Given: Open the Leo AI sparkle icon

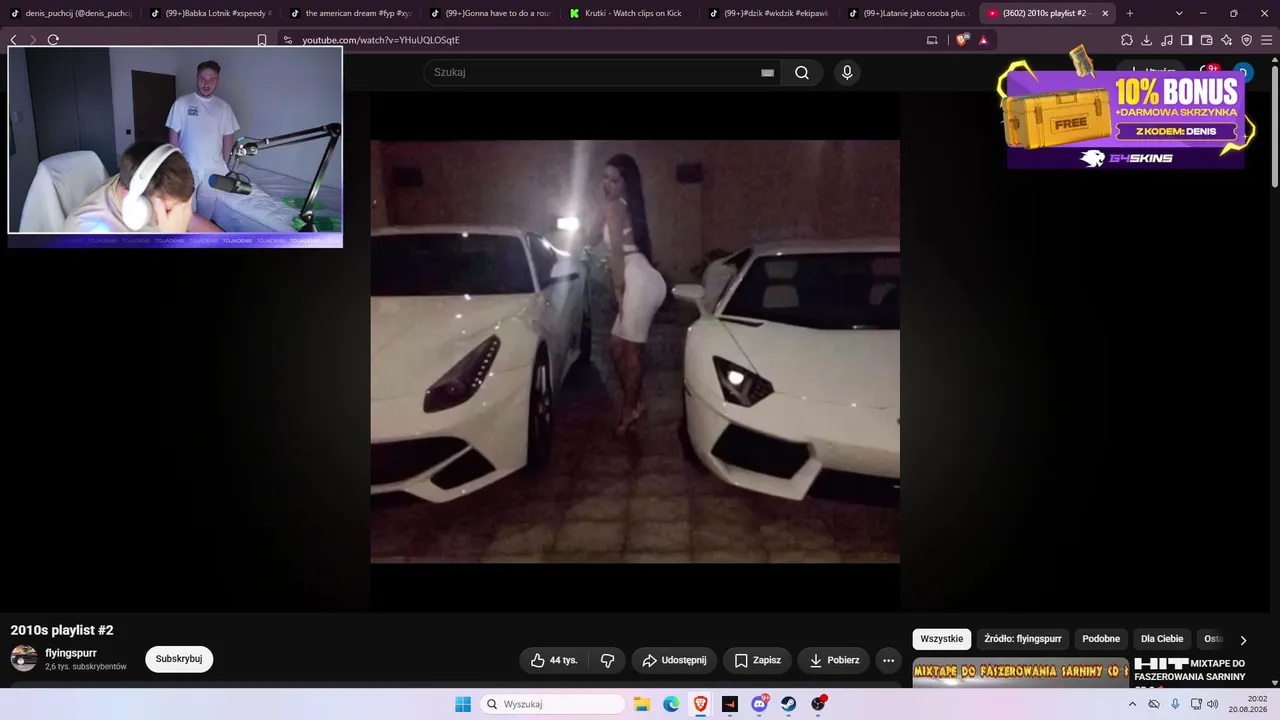Looking at the screenshot, I should pyautogui.click(x=1226, y=40).
